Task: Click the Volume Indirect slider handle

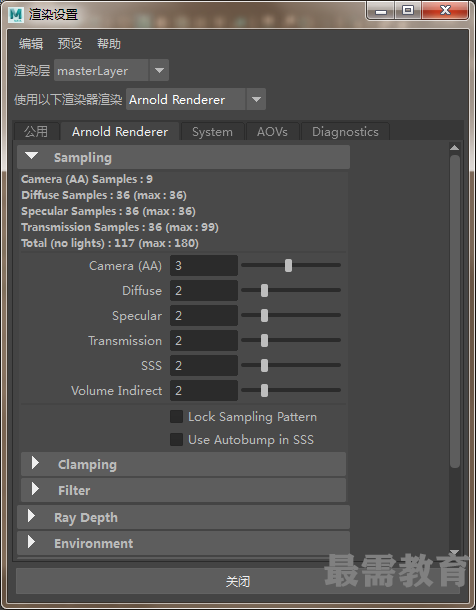Action: (x=264, y=390)
